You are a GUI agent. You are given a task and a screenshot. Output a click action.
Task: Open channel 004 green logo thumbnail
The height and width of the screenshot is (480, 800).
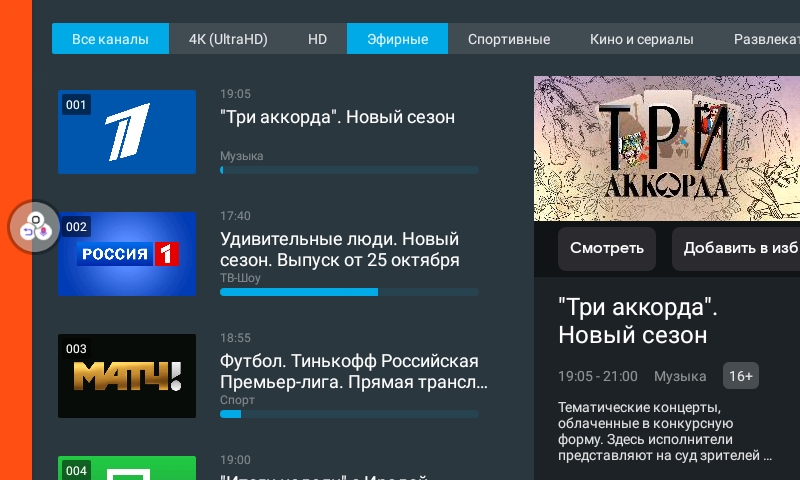(x=127, y=468)
